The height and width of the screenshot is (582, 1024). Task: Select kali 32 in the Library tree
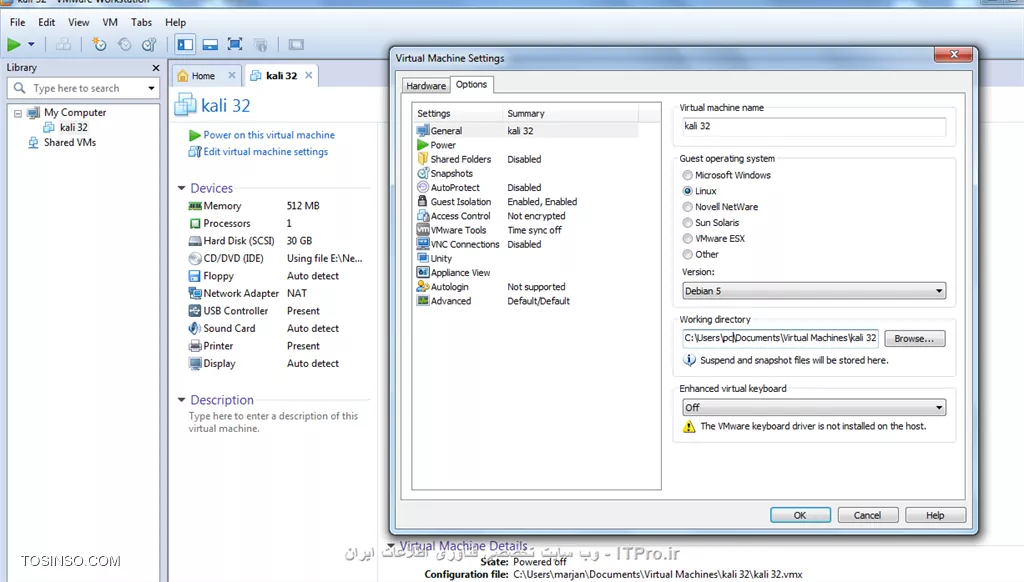(x=73, y=127)
